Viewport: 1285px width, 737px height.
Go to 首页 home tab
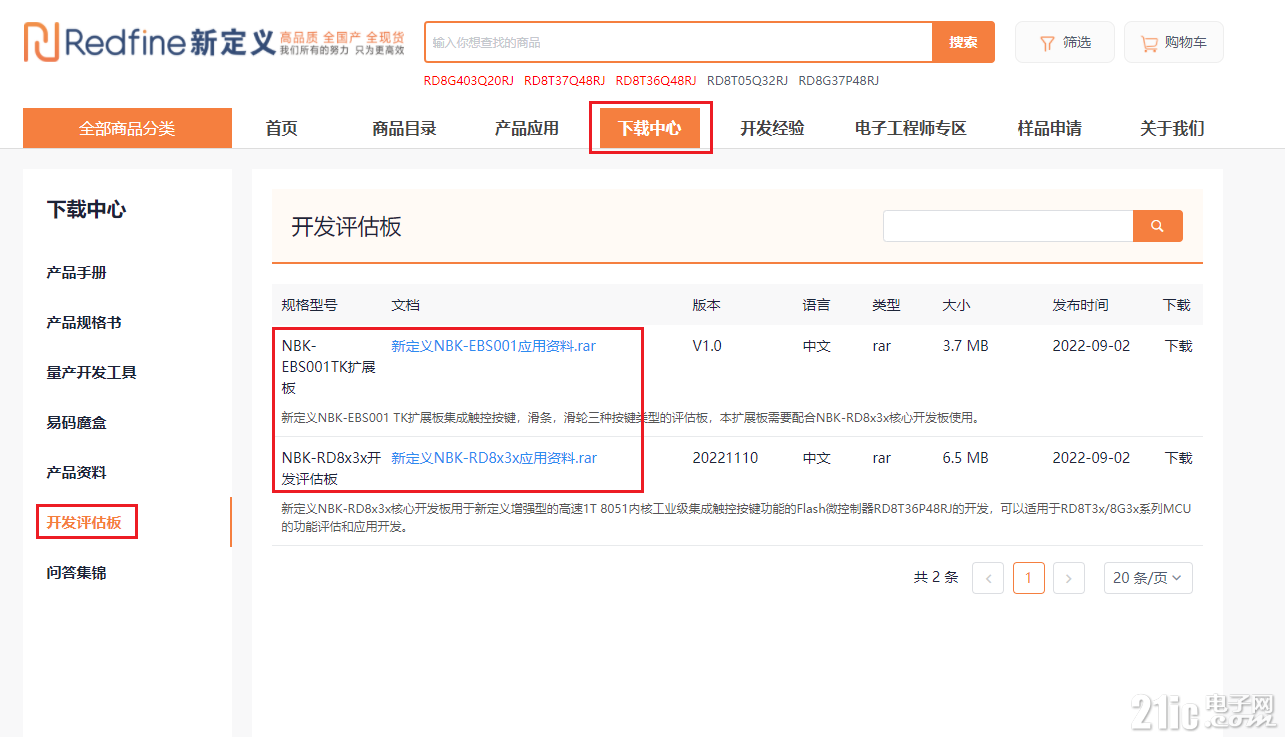[281, 128]
